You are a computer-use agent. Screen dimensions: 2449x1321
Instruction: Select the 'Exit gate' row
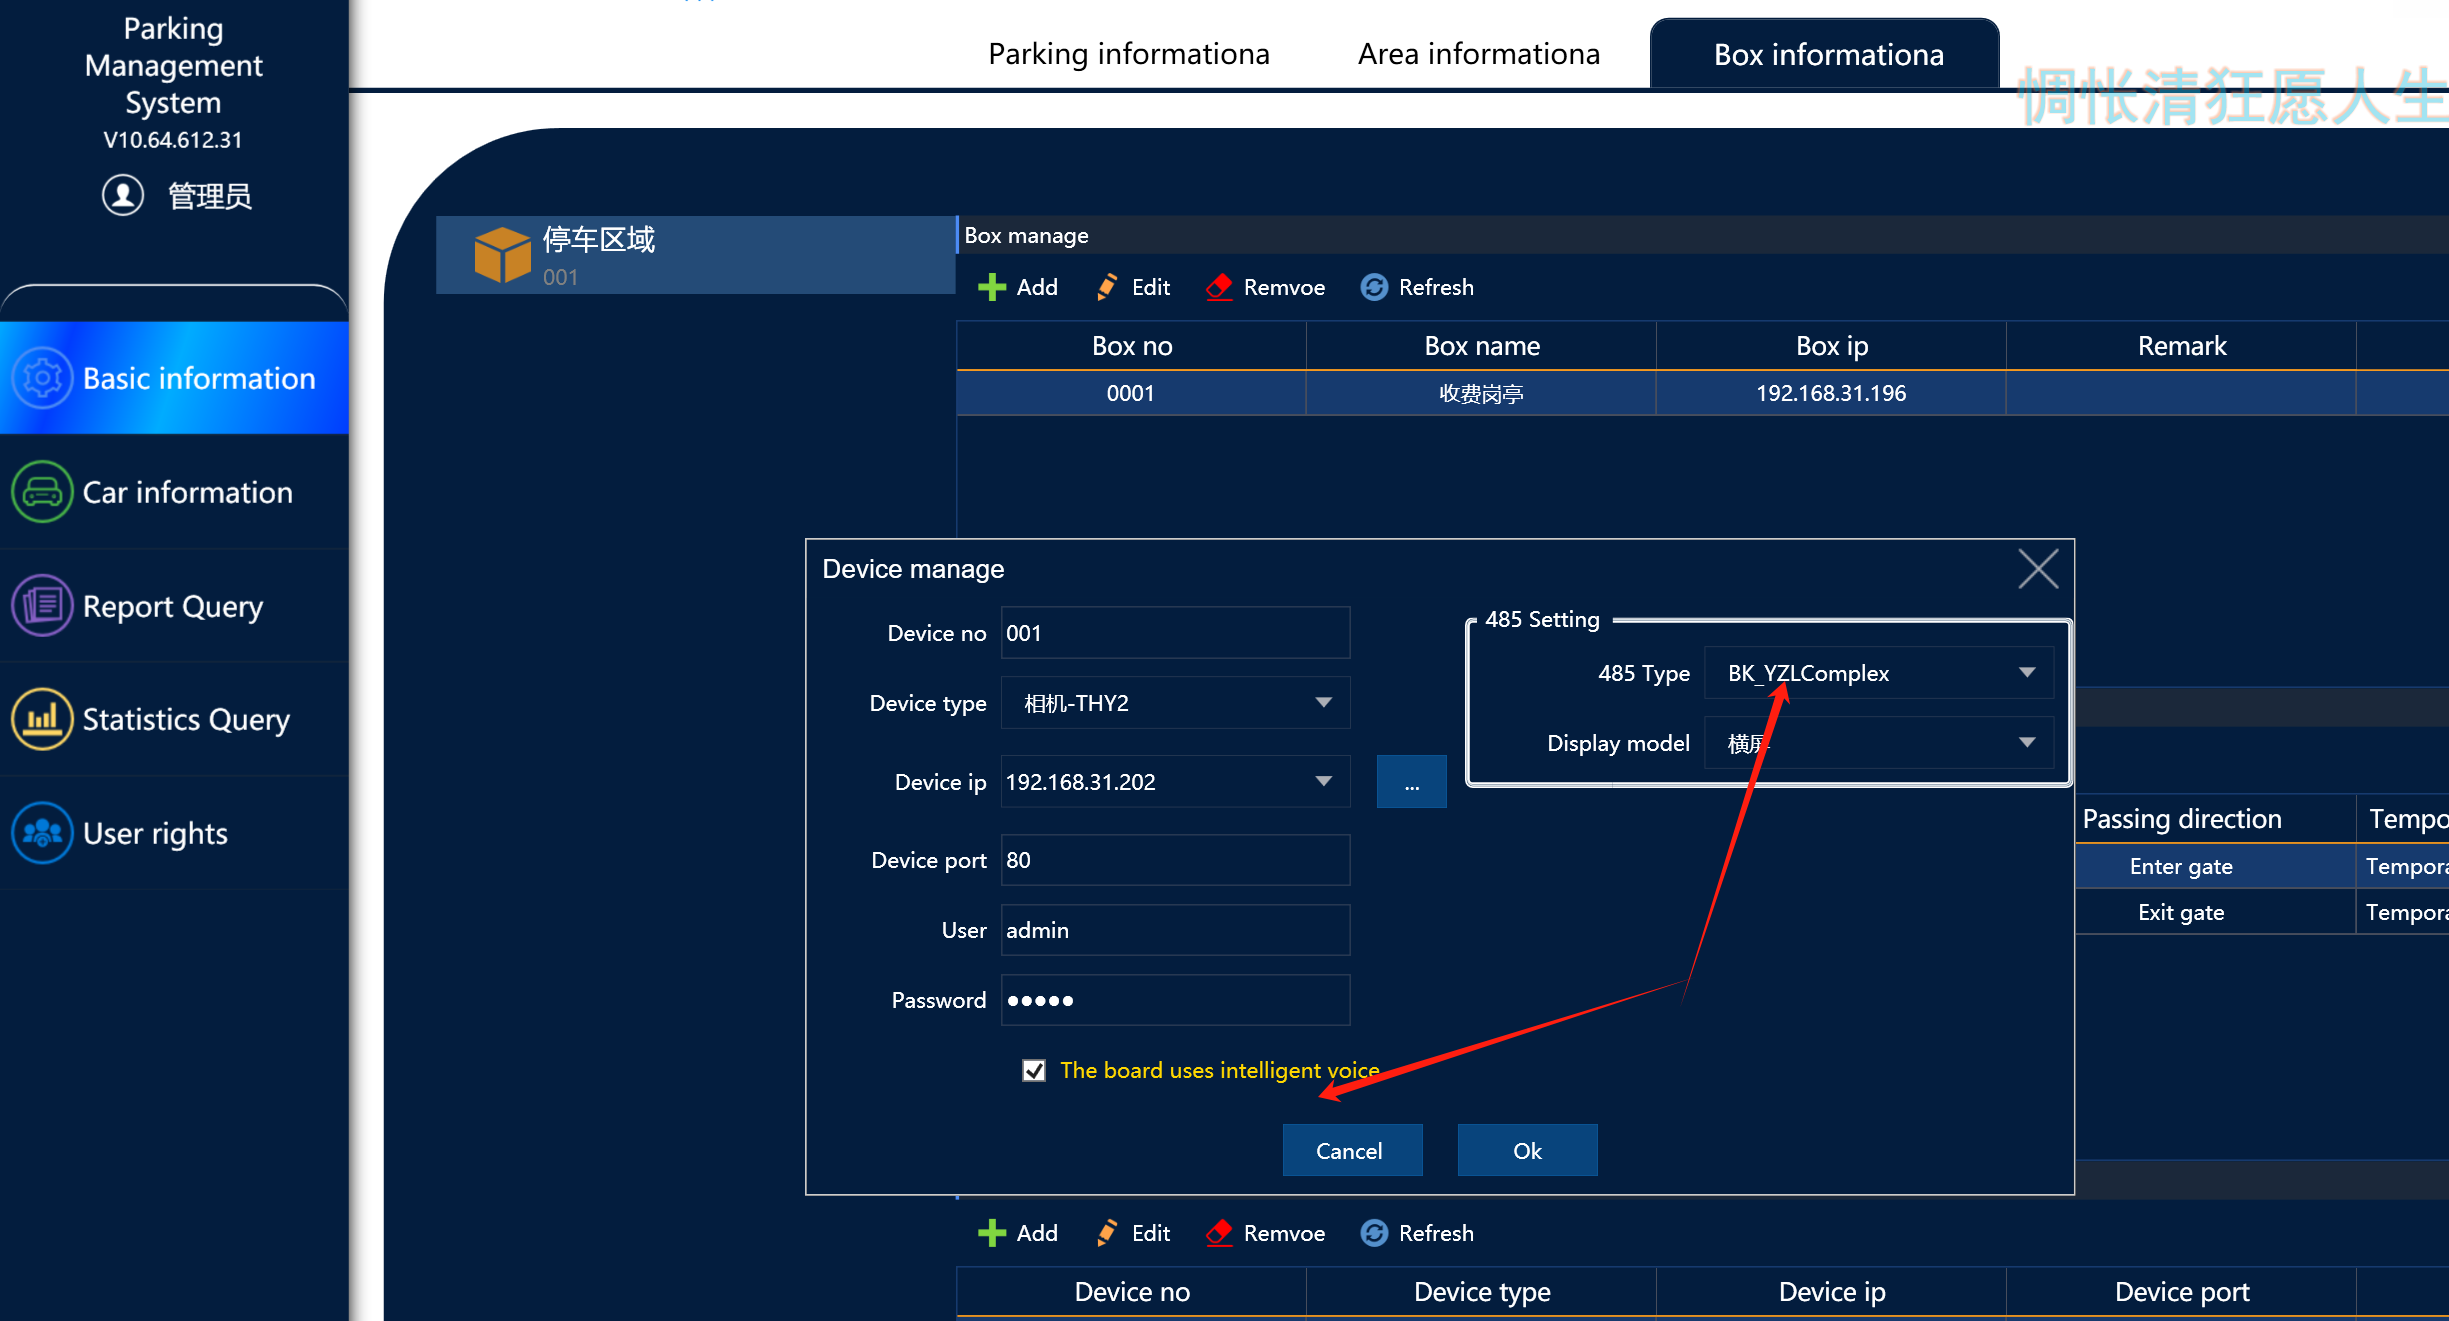pos(2262,912)
